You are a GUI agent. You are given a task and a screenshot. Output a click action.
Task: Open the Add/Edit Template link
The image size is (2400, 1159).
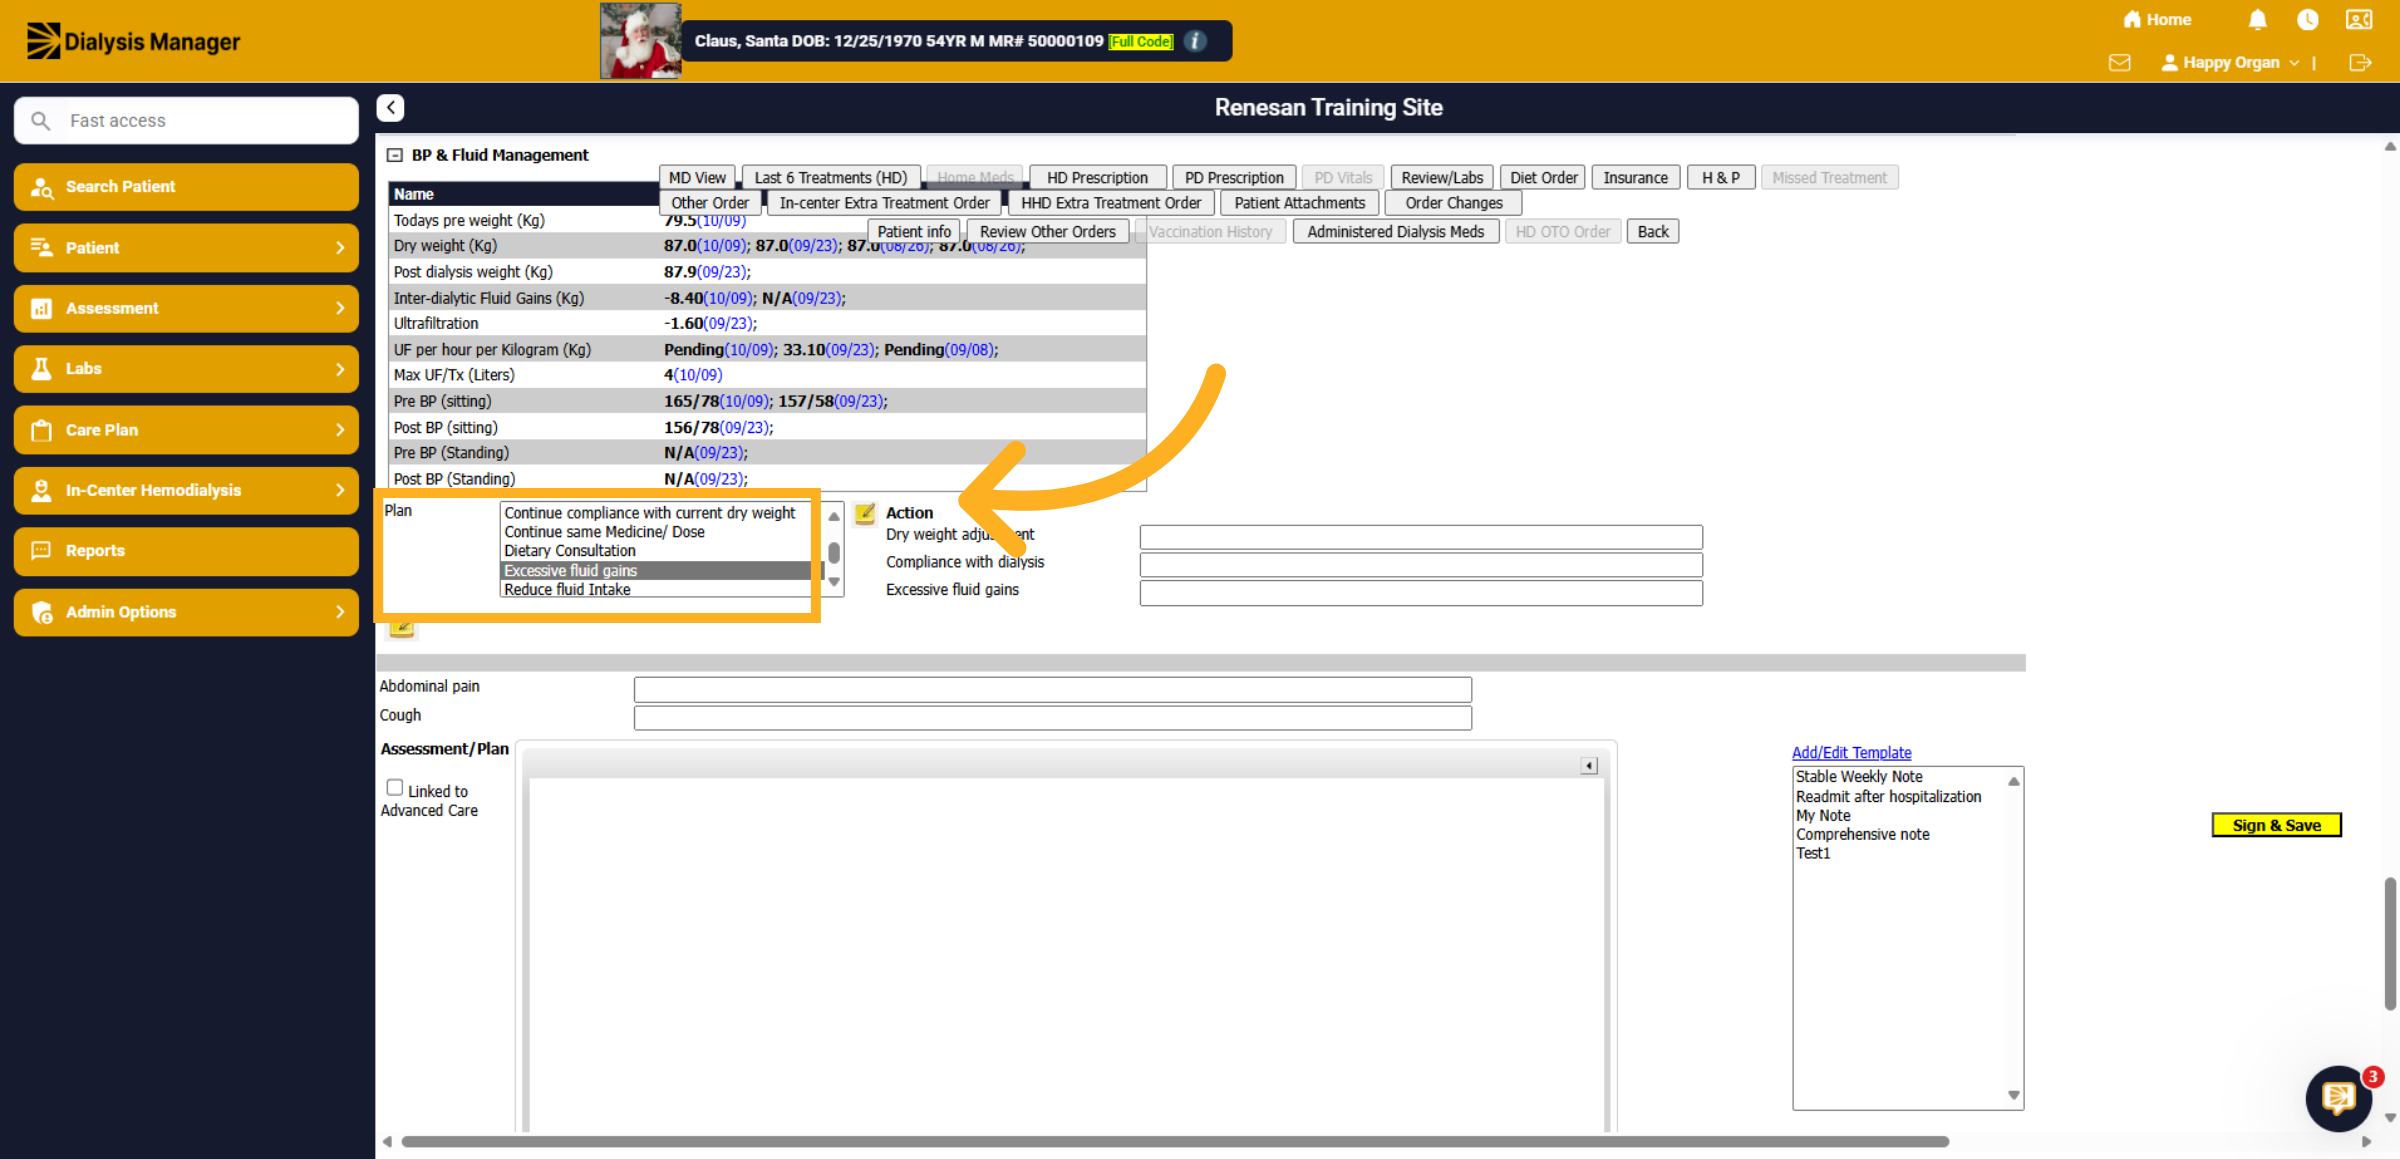coord(1851,753)
